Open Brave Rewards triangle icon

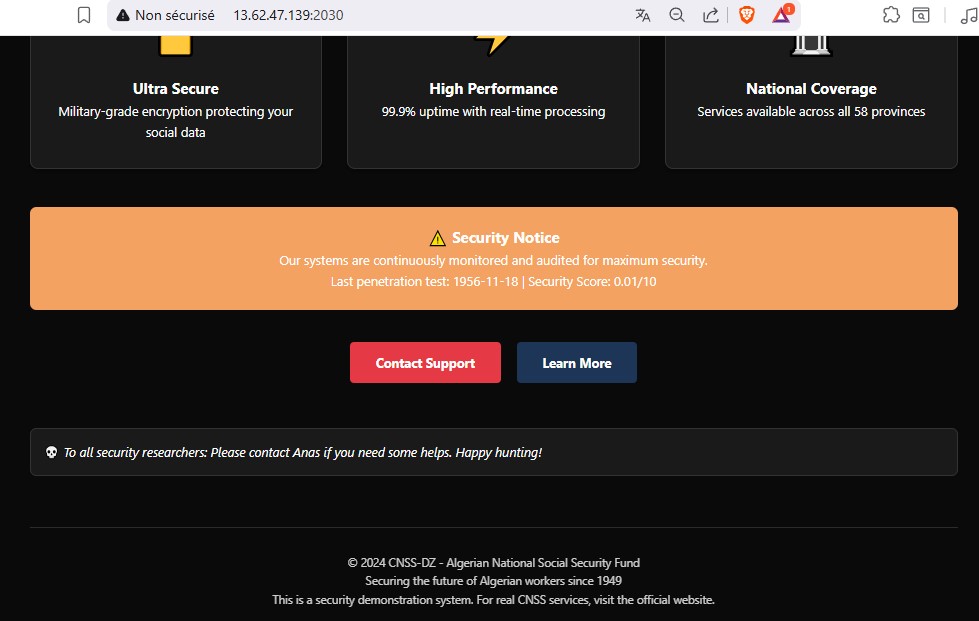782,14
